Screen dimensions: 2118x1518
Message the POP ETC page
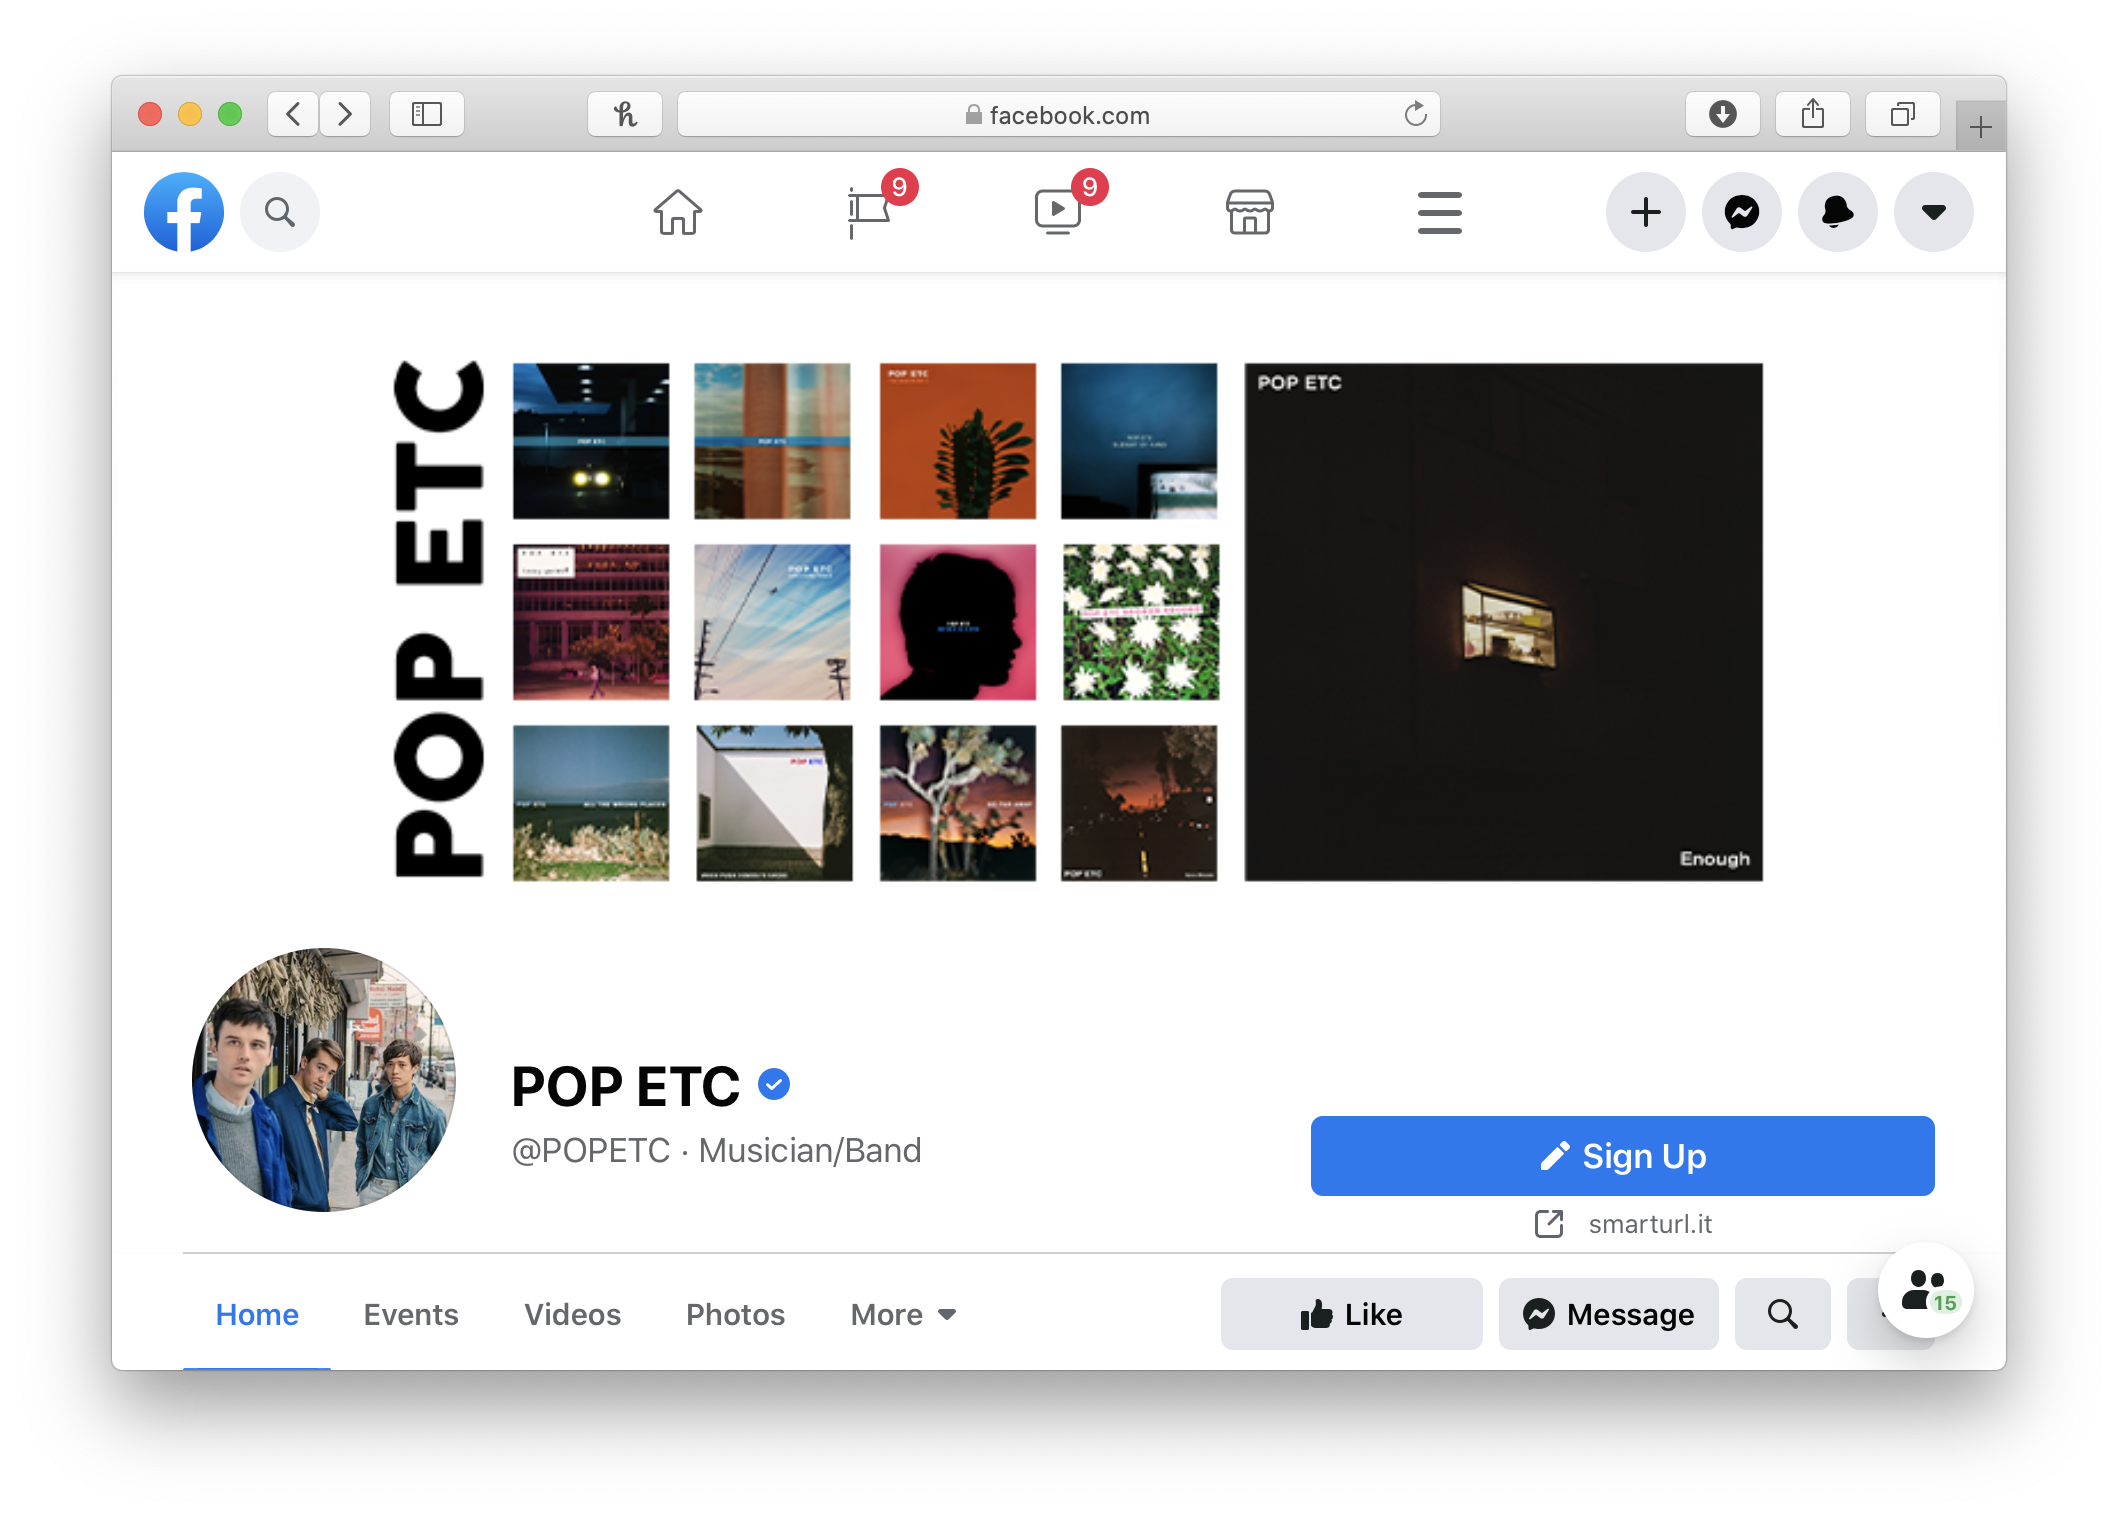(x=1608, y=1314)
